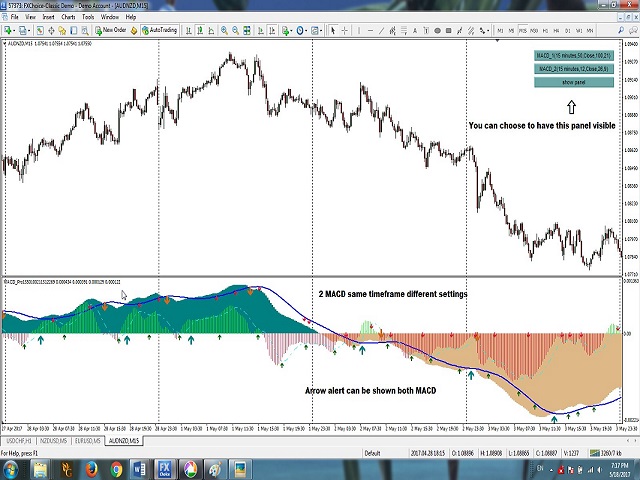Screen dimensions: 640x480
Task: Select the Trendline drawing tool
Action: coord(381,30)
